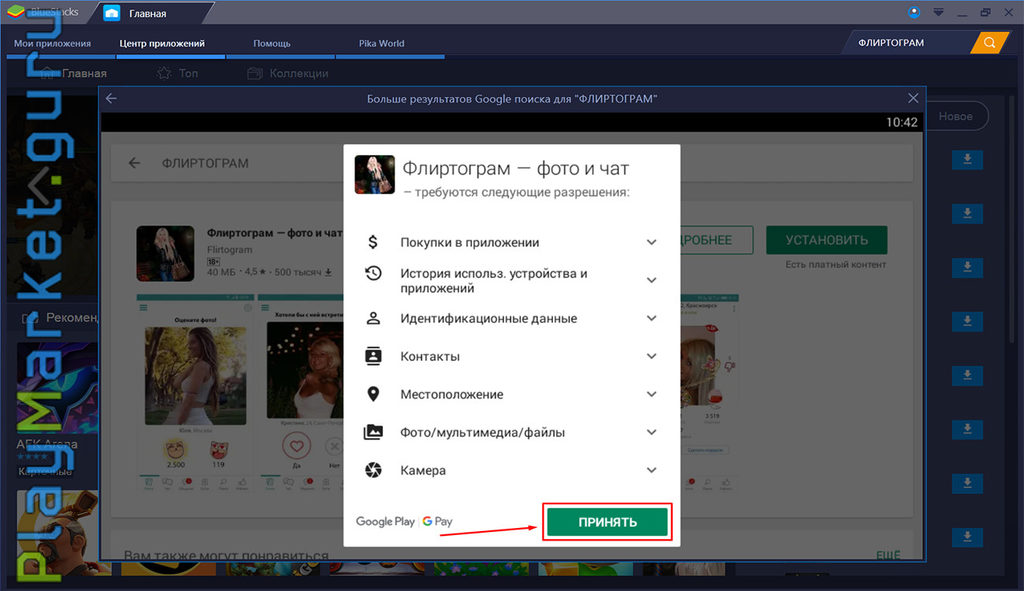Click the contacts card icon
Screen dimensions: 1024x591
point(373,356)
